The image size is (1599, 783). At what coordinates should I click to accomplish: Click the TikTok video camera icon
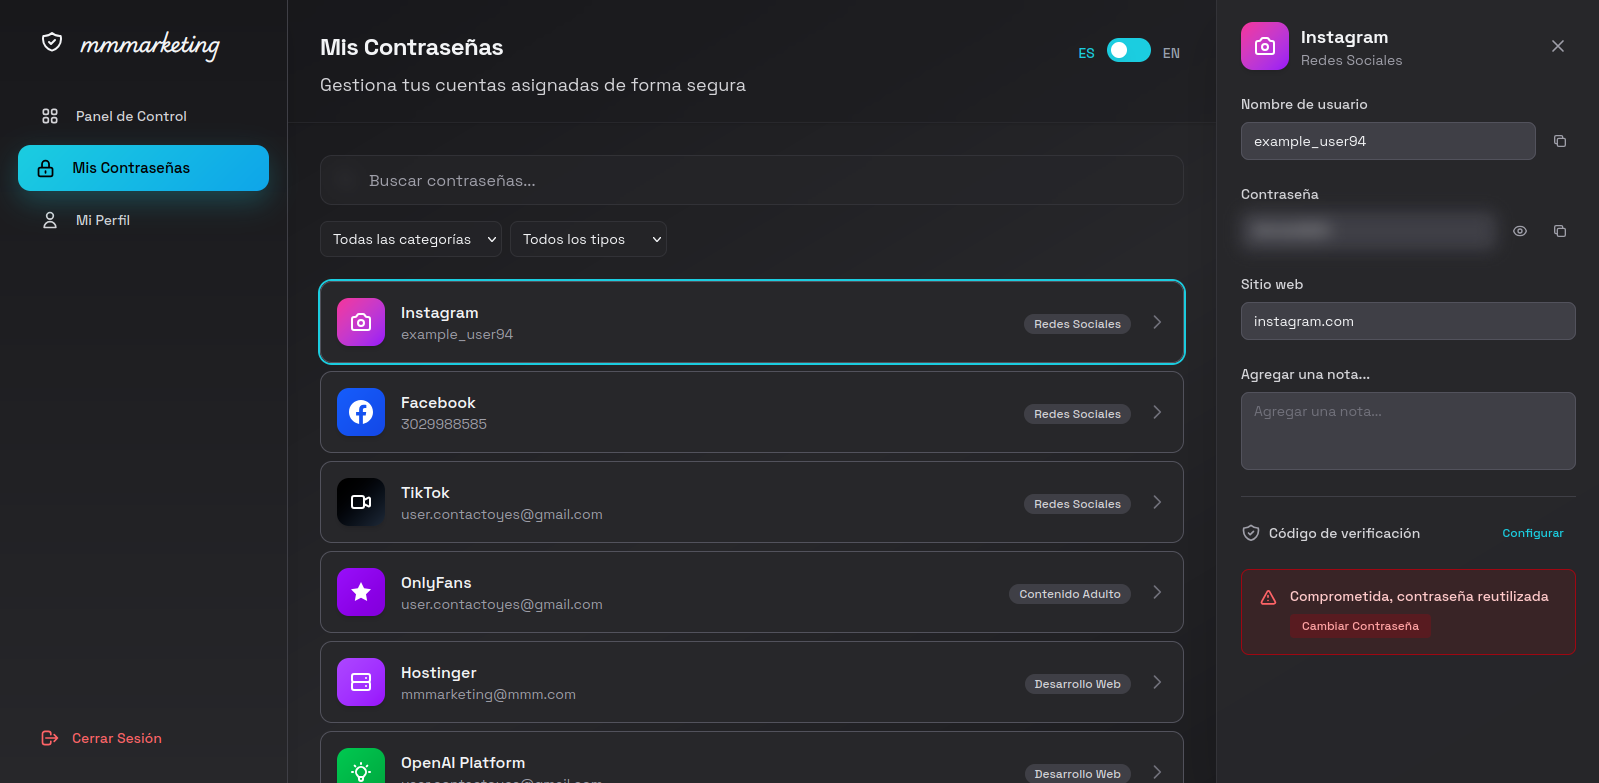click(x=361, y=502)
